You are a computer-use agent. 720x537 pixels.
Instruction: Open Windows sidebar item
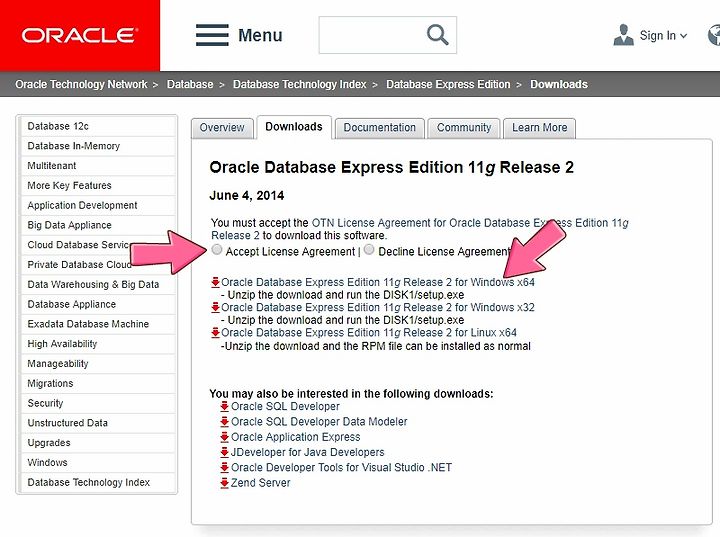coord(98,463)
